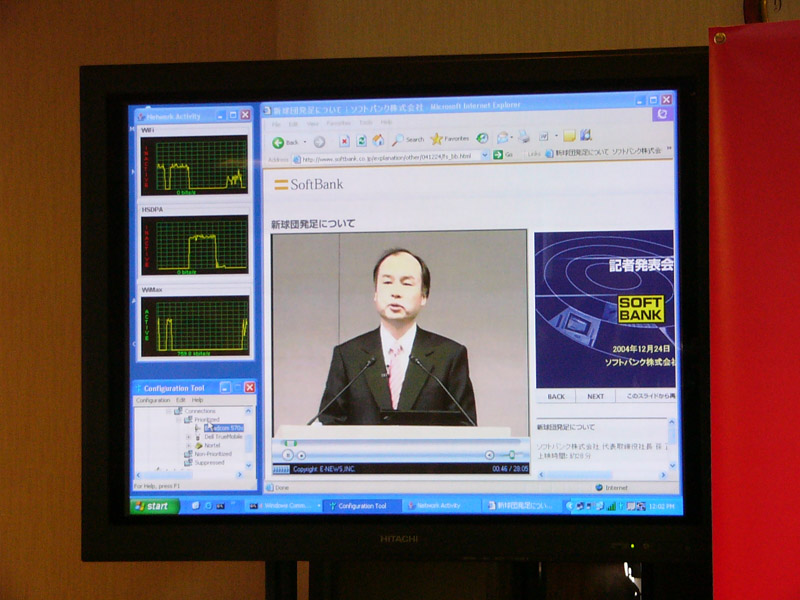Select Non-Prioritized in the connections tree
Image resolution: width=800 pixels, height=600 pixels.
[213, 454]
